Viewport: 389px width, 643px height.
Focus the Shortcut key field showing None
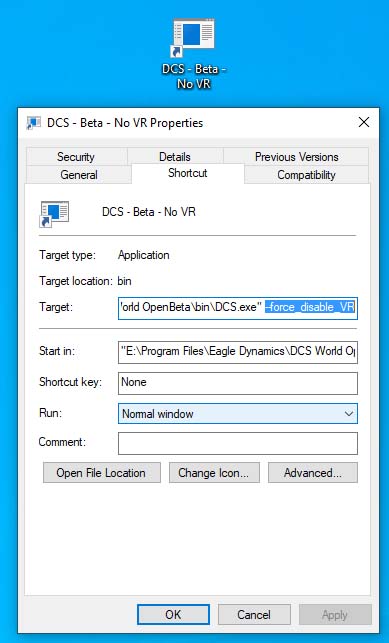click(x=238, y=383)
